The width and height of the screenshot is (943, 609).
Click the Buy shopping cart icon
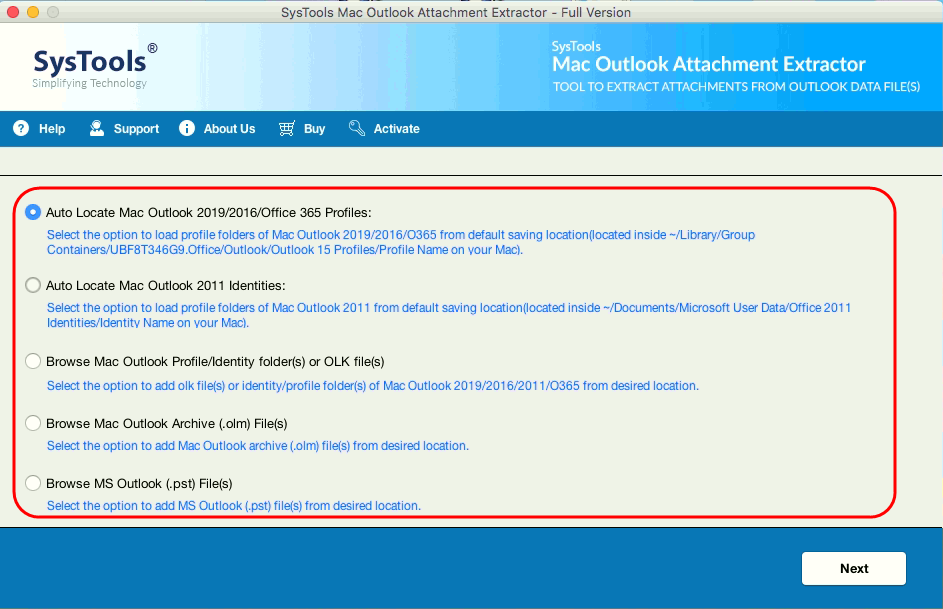click(287, 128)
